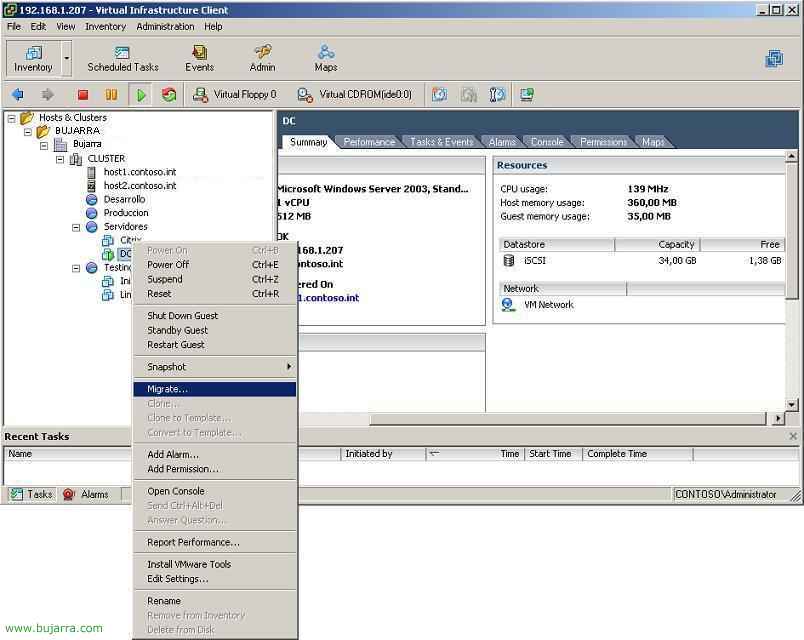
Task: Expand the Inventory dropdown arrow
Action: click(x=67, y=58)
